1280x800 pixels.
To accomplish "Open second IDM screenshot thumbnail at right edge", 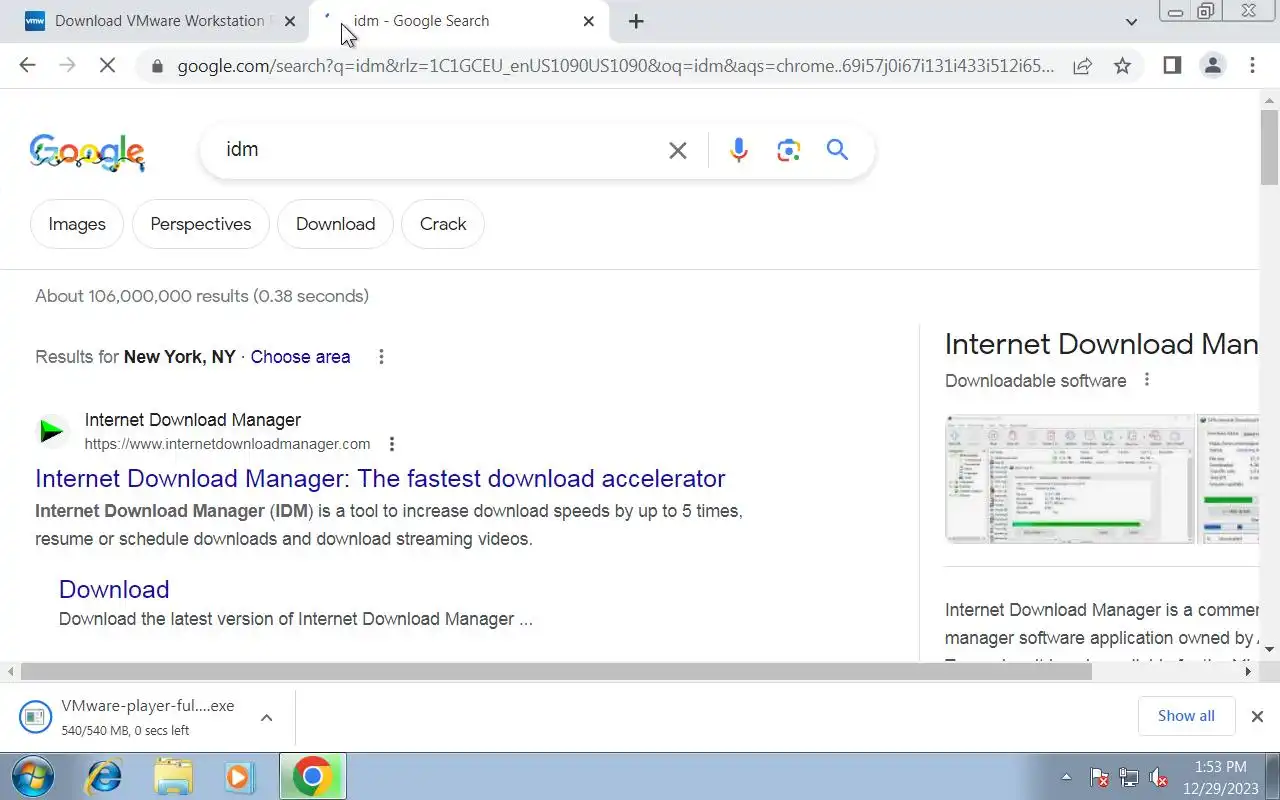I will pyautogui.click(x=1228, y=479).
